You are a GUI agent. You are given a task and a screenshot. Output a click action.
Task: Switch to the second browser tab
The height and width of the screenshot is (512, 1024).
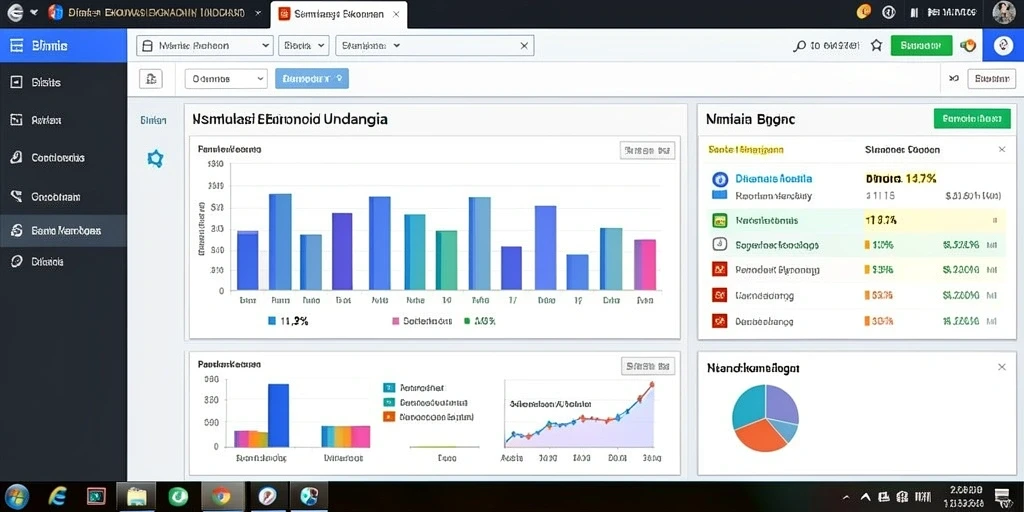coord(338,14)
